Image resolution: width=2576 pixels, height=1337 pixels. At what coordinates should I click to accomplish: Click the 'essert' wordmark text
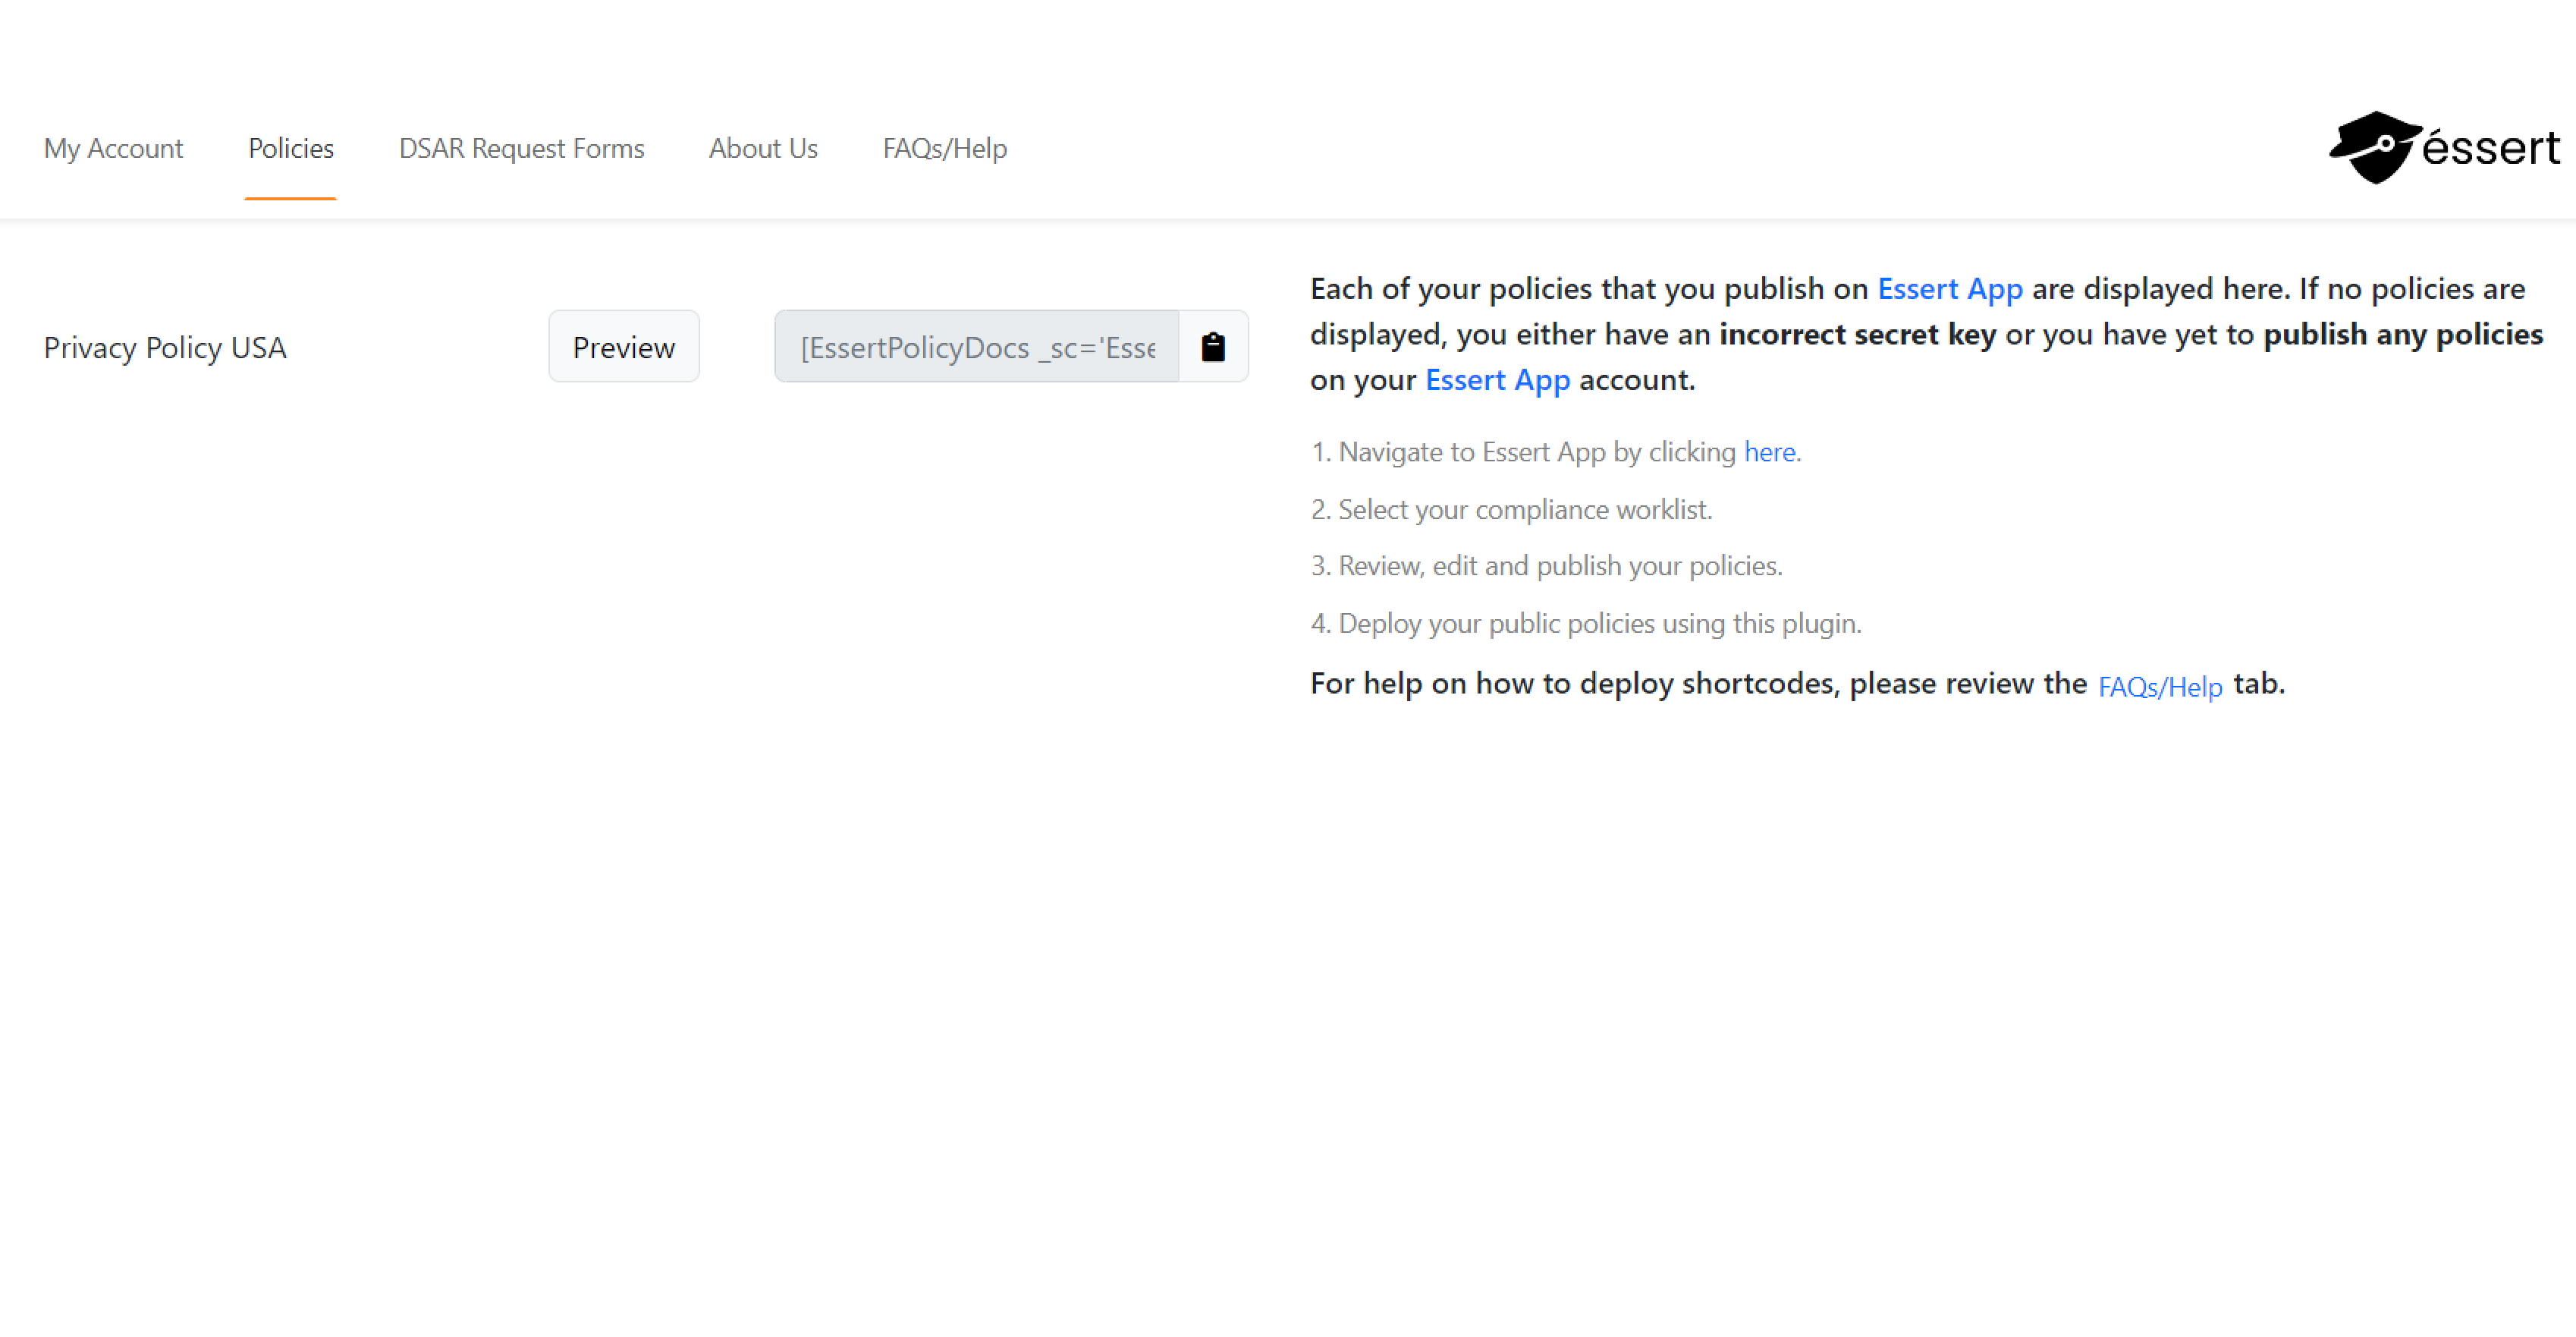click(x=2490, y=149)
